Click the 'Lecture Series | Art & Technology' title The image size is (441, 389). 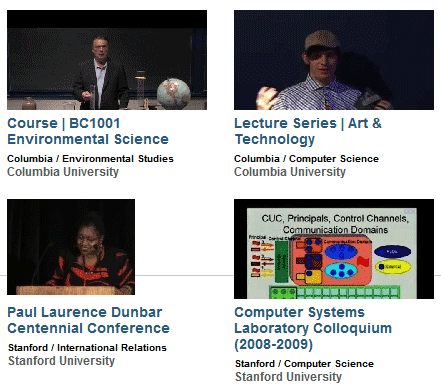(308, 131)
